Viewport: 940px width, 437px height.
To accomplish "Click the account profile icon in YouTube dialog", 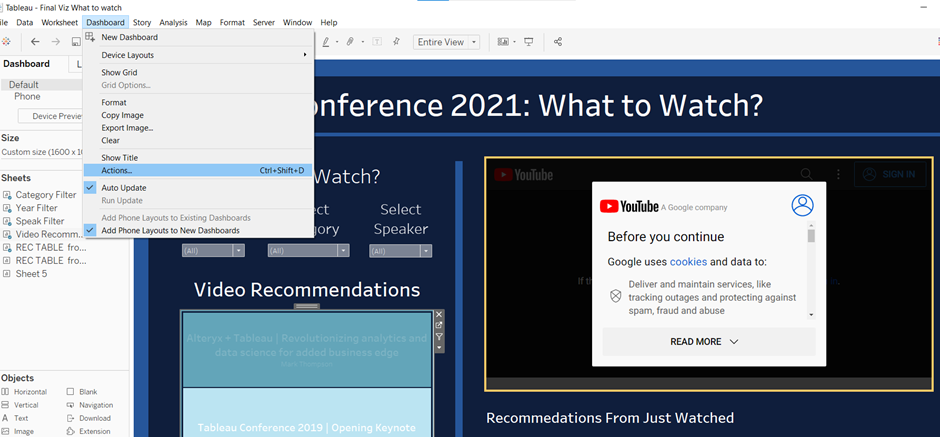I will pyautogui.click(x=802, y=205).
